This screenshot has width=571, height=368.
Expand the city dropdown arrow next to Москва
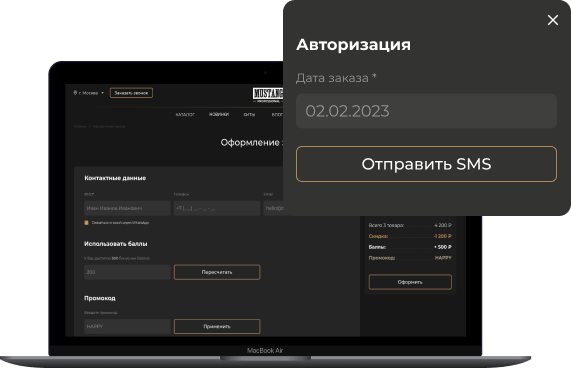pos(102,93)
